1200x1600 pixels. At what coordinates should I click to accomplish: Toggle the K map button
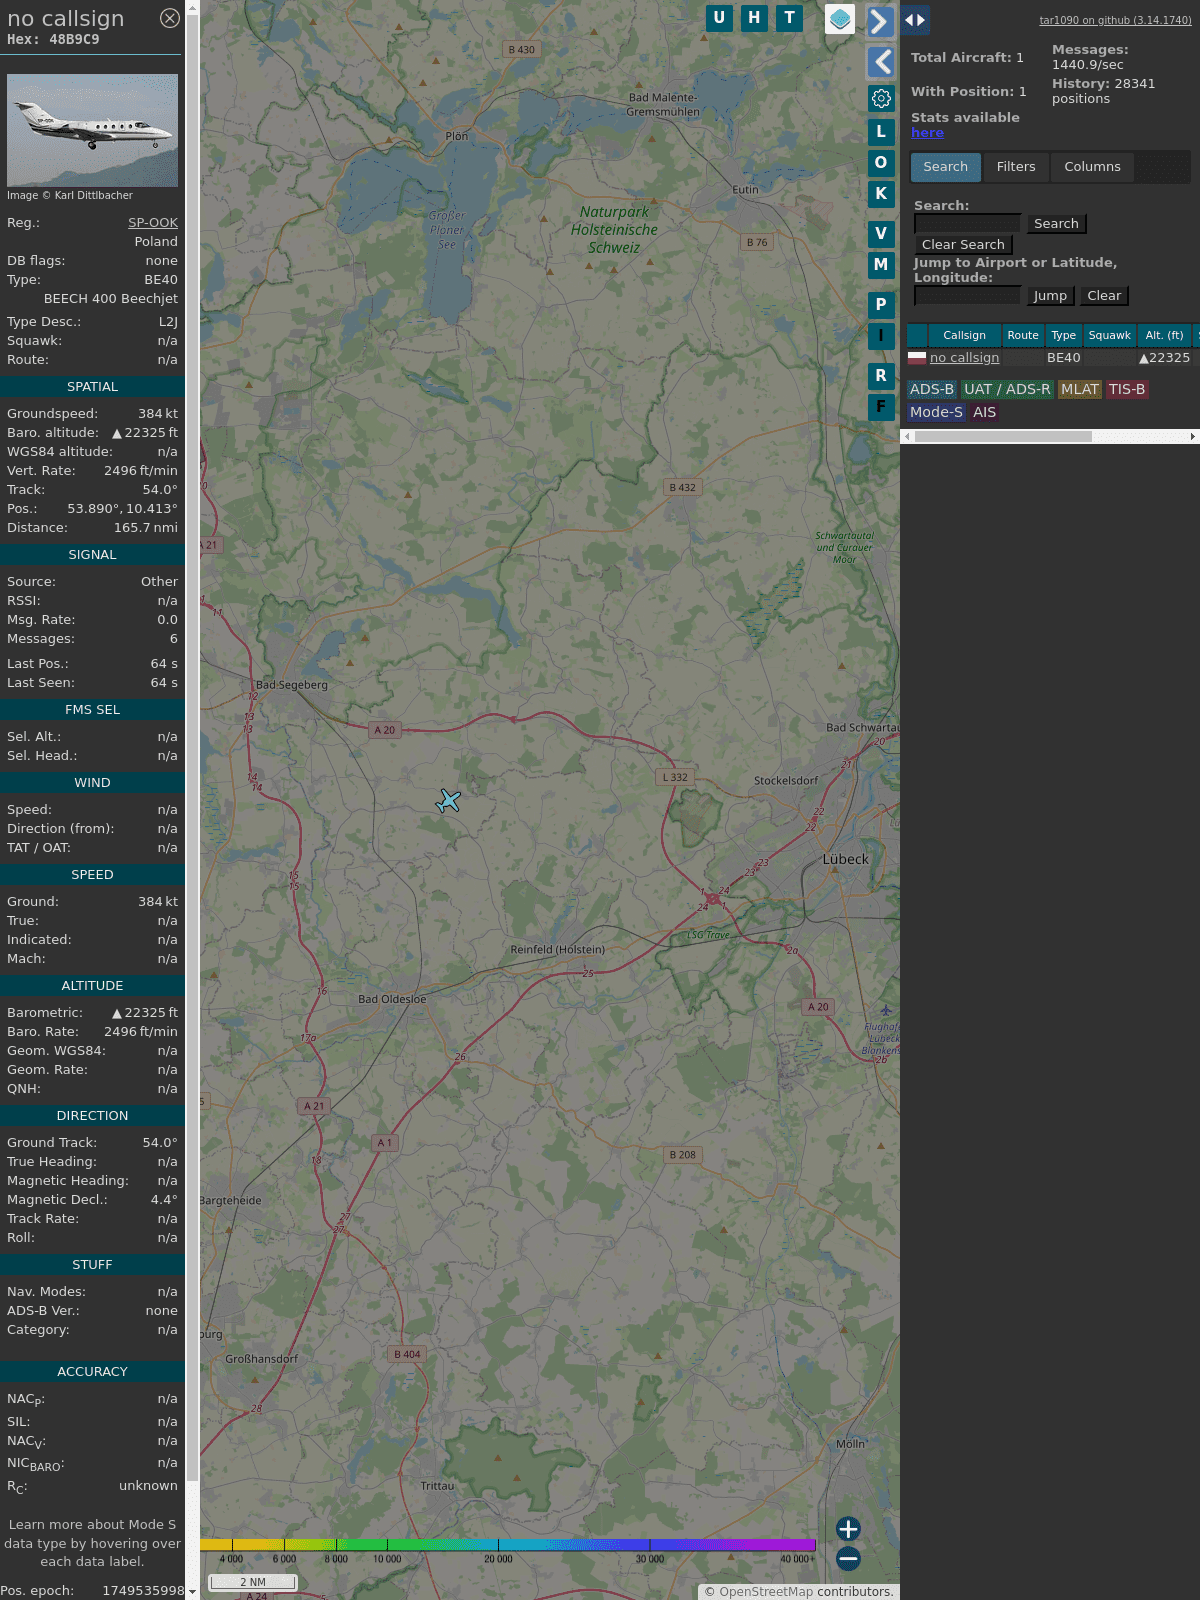coord(881,194)
